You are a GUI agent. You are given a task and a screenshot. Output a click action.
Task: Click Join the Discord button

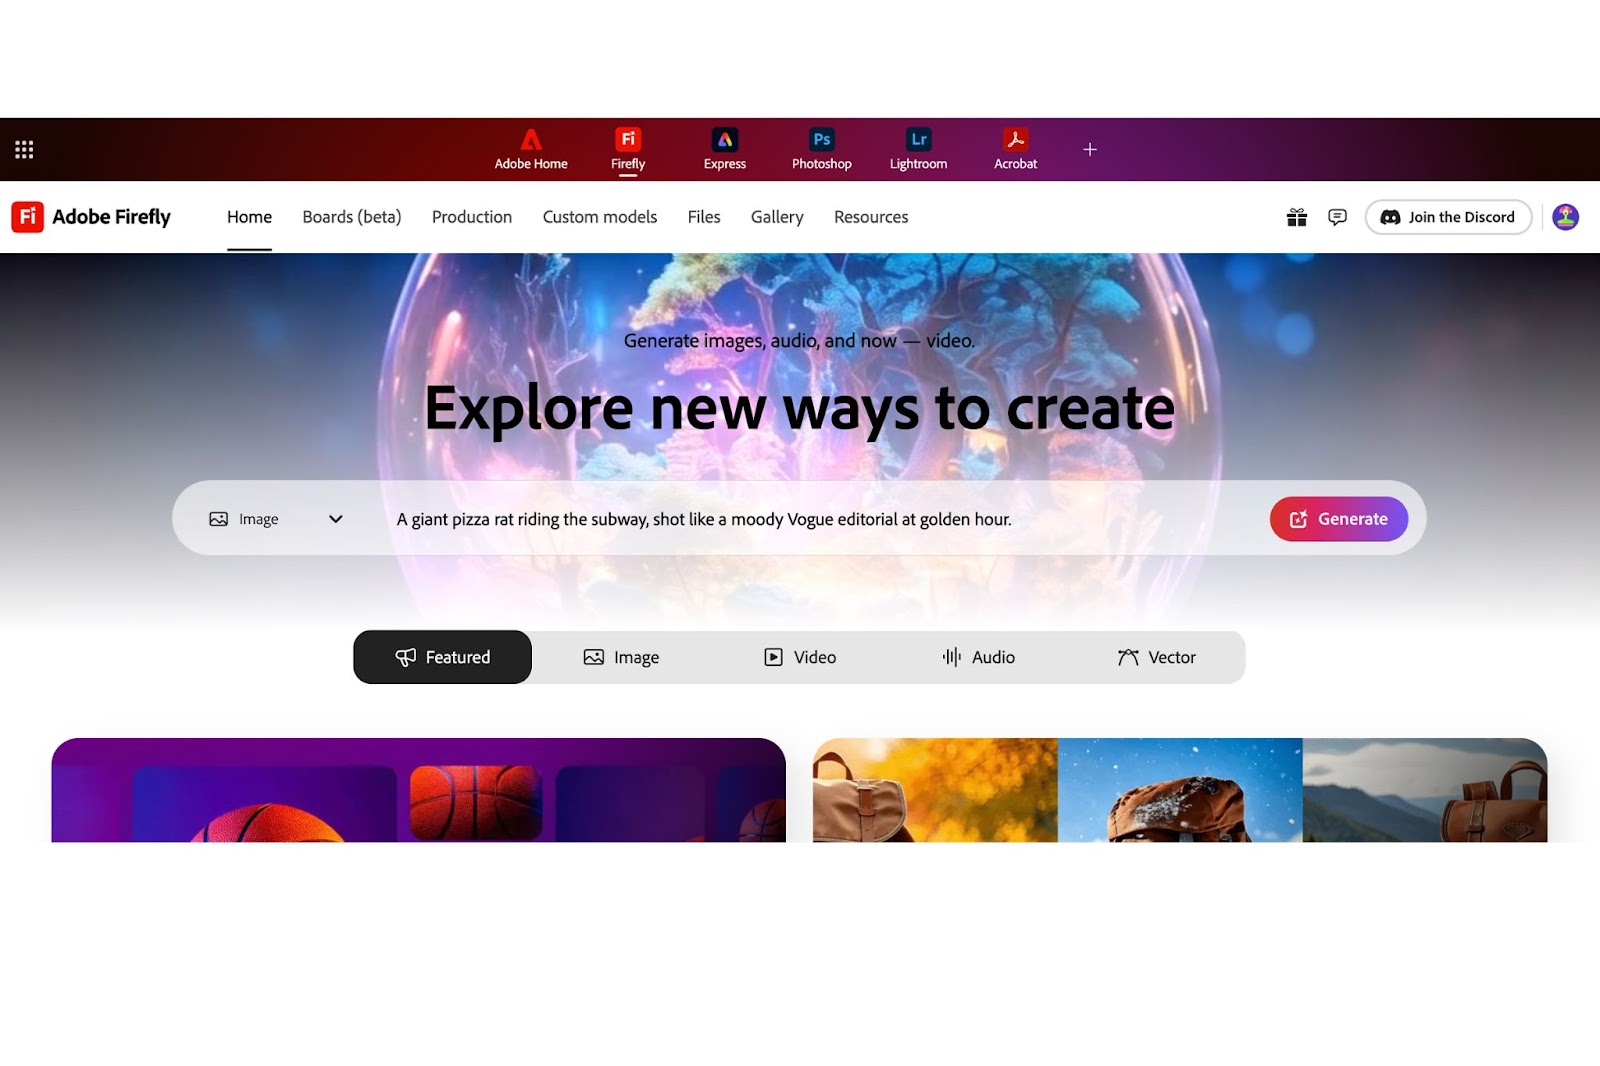click(1448, 217)
